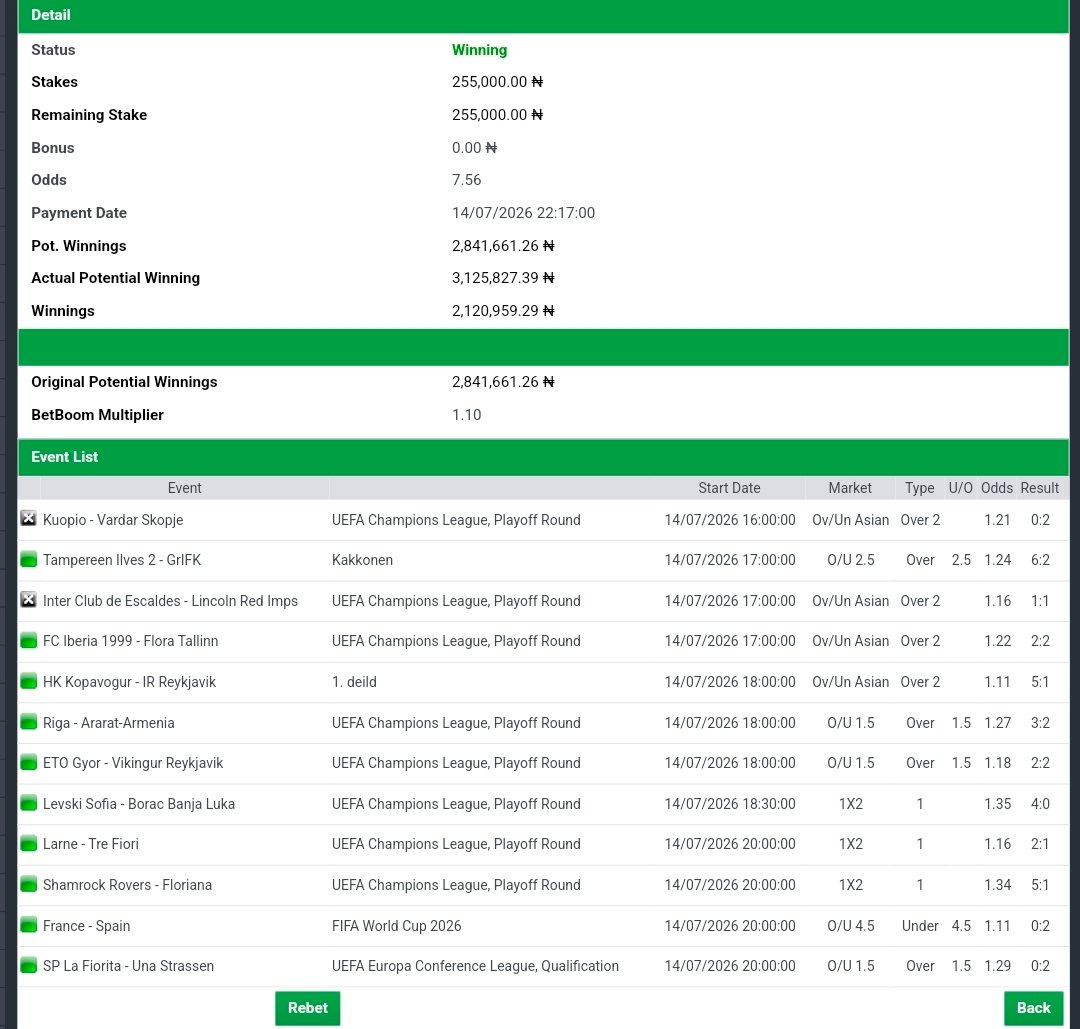Click the green status icon for Tampereen Ilves 2 - GrIFK
The image size is (1080, 1029).
click(28, 559)
